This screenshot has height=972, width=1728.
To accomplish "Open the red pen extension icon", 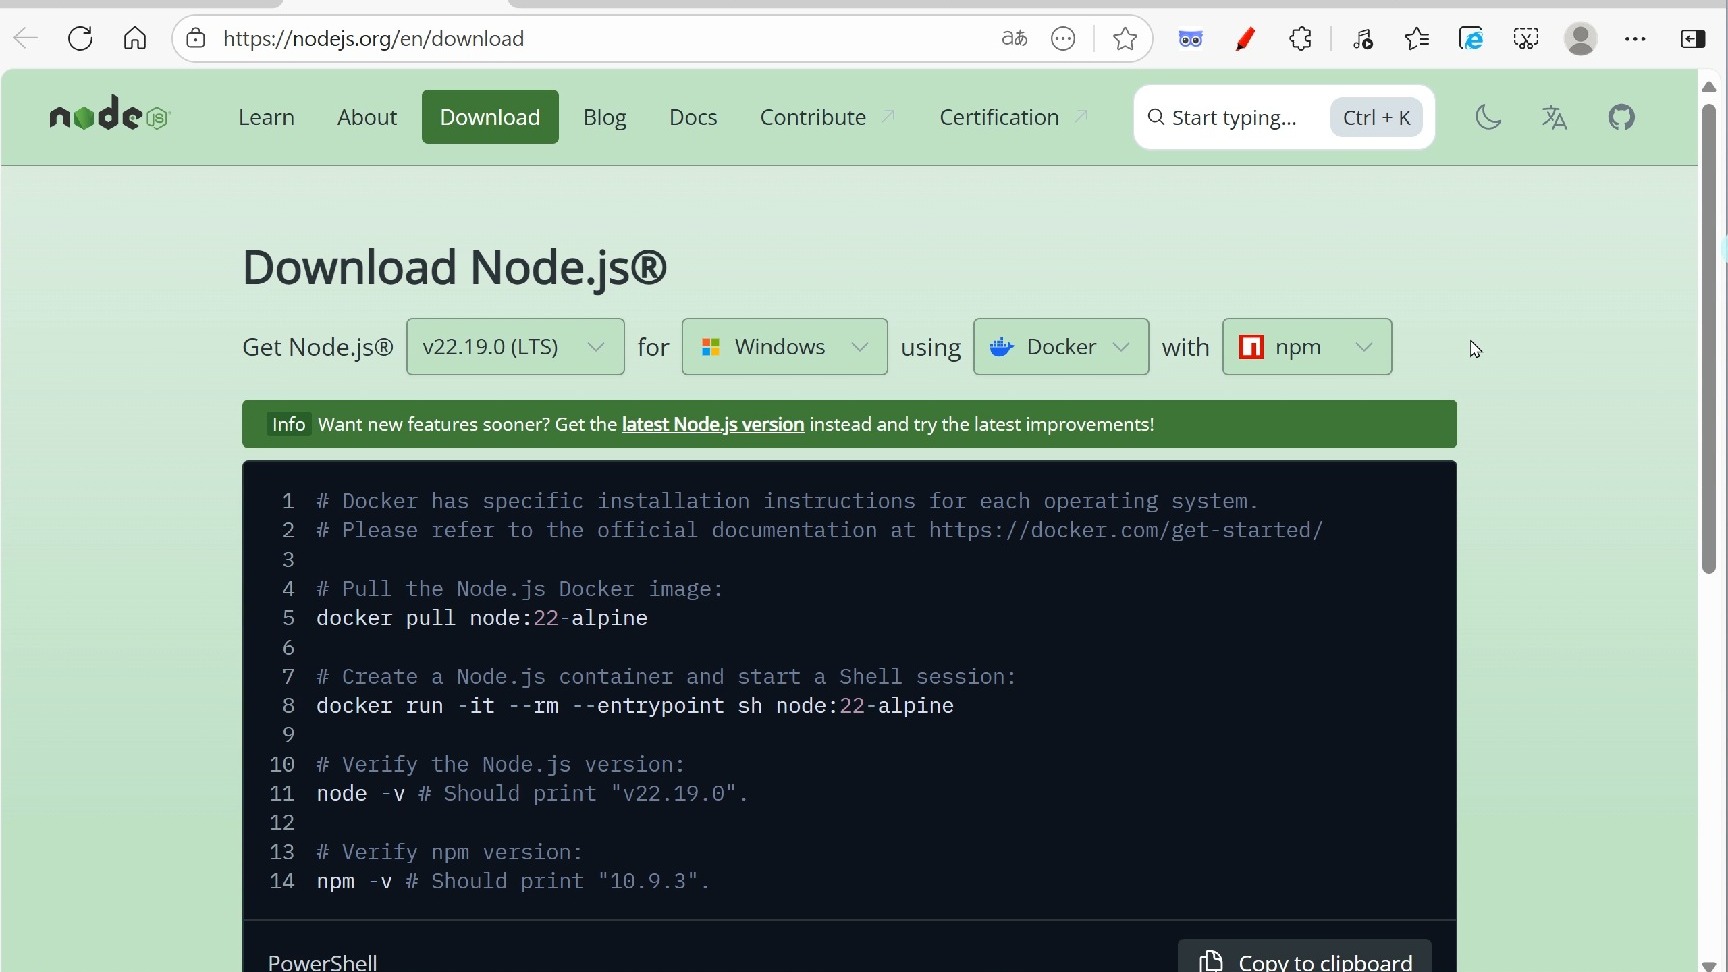I will pos(1245,39).
